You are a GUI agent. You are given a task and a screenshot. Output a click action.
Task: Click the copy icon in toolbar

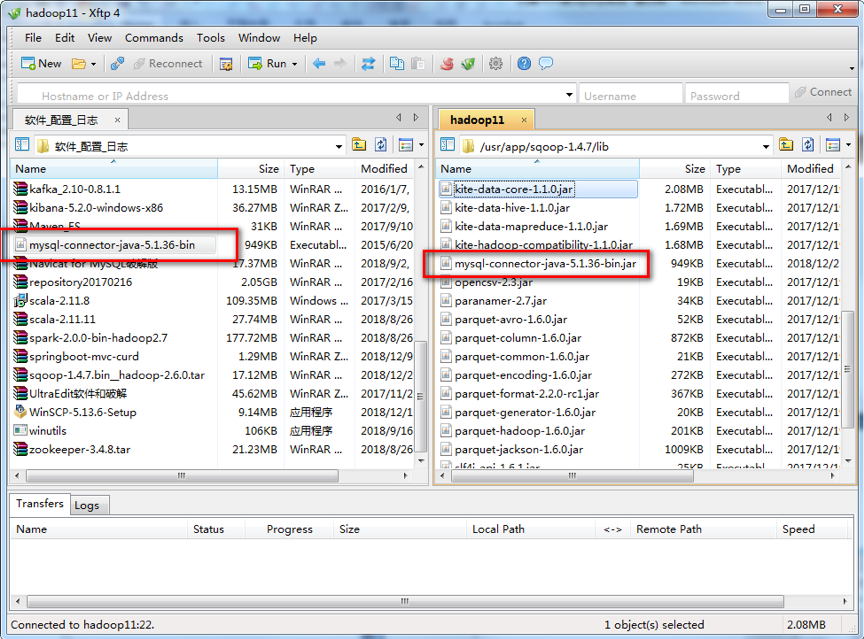[397, 63]
